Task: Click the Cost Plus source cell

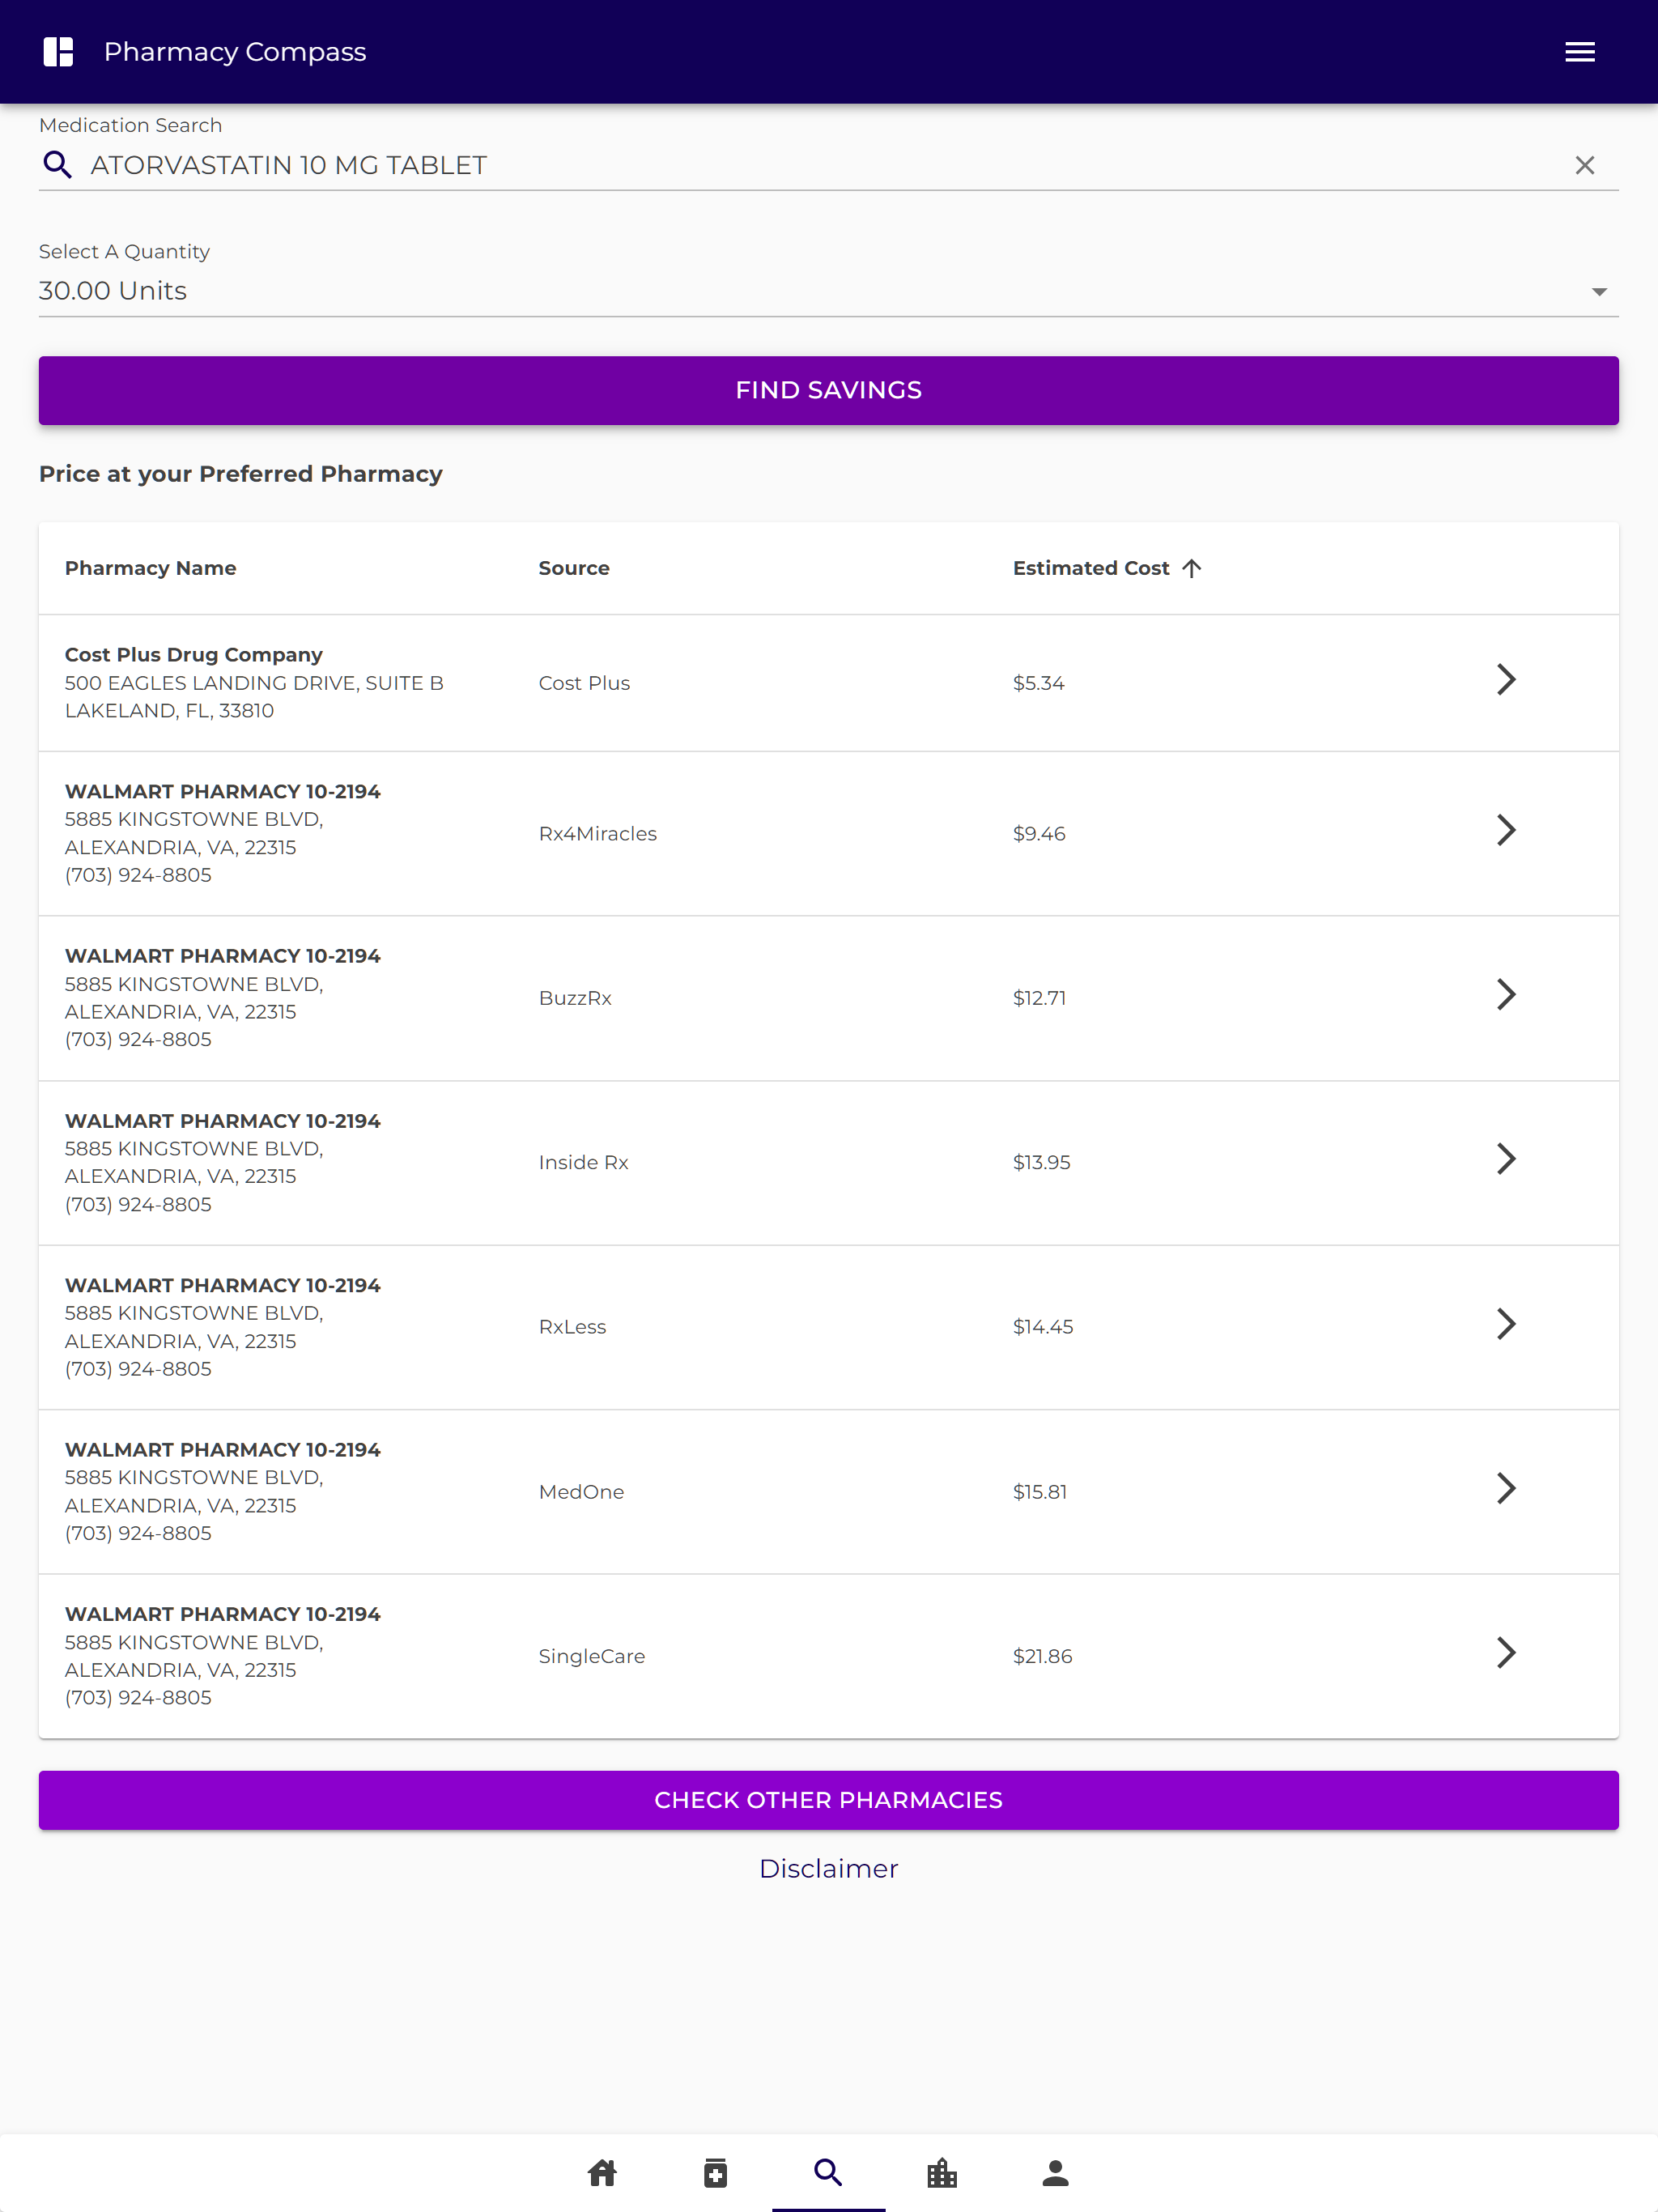Action: click(584, 683)
